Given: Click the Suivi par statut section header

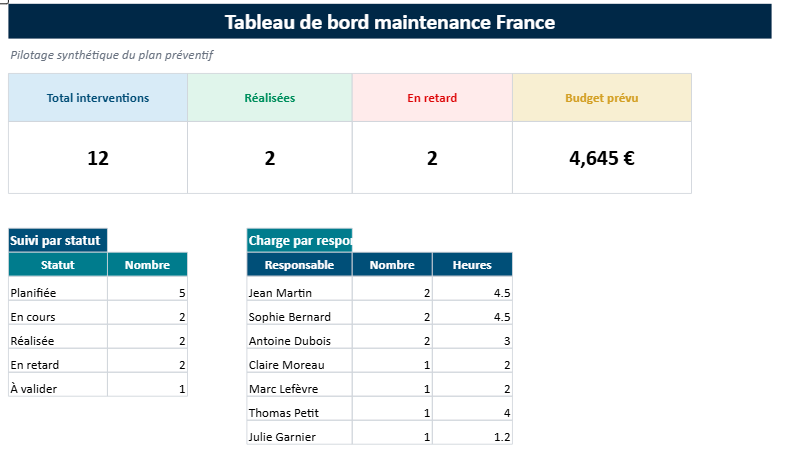Looking at the screenshot, I should tap(58, 240).
